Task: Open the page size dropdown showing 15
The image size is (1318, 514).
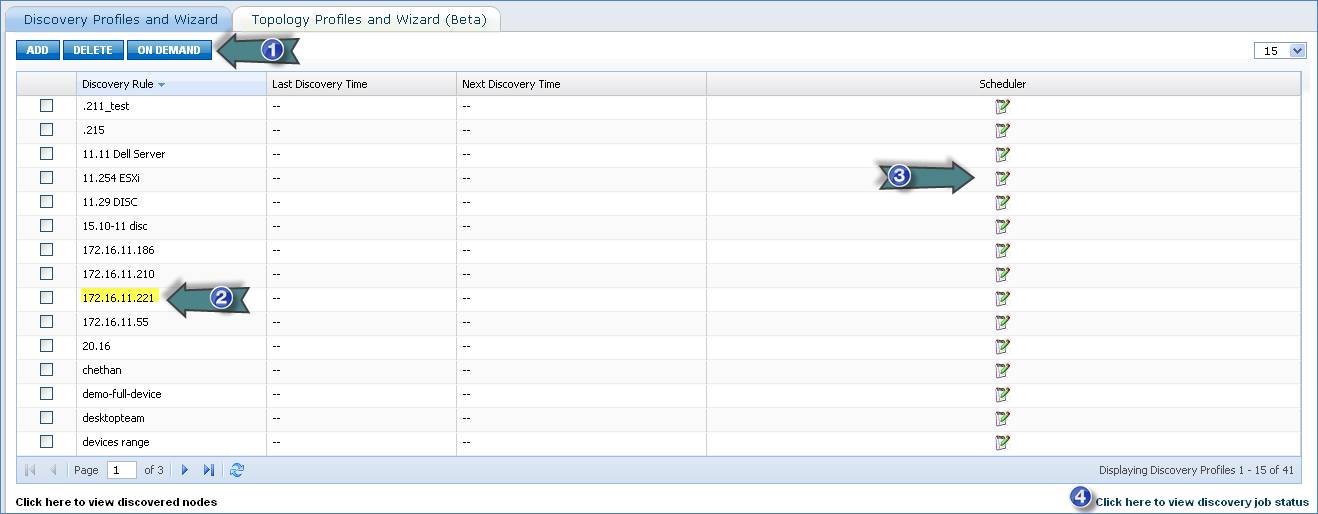Action: pyautogui.click(x=1280, y=51)
